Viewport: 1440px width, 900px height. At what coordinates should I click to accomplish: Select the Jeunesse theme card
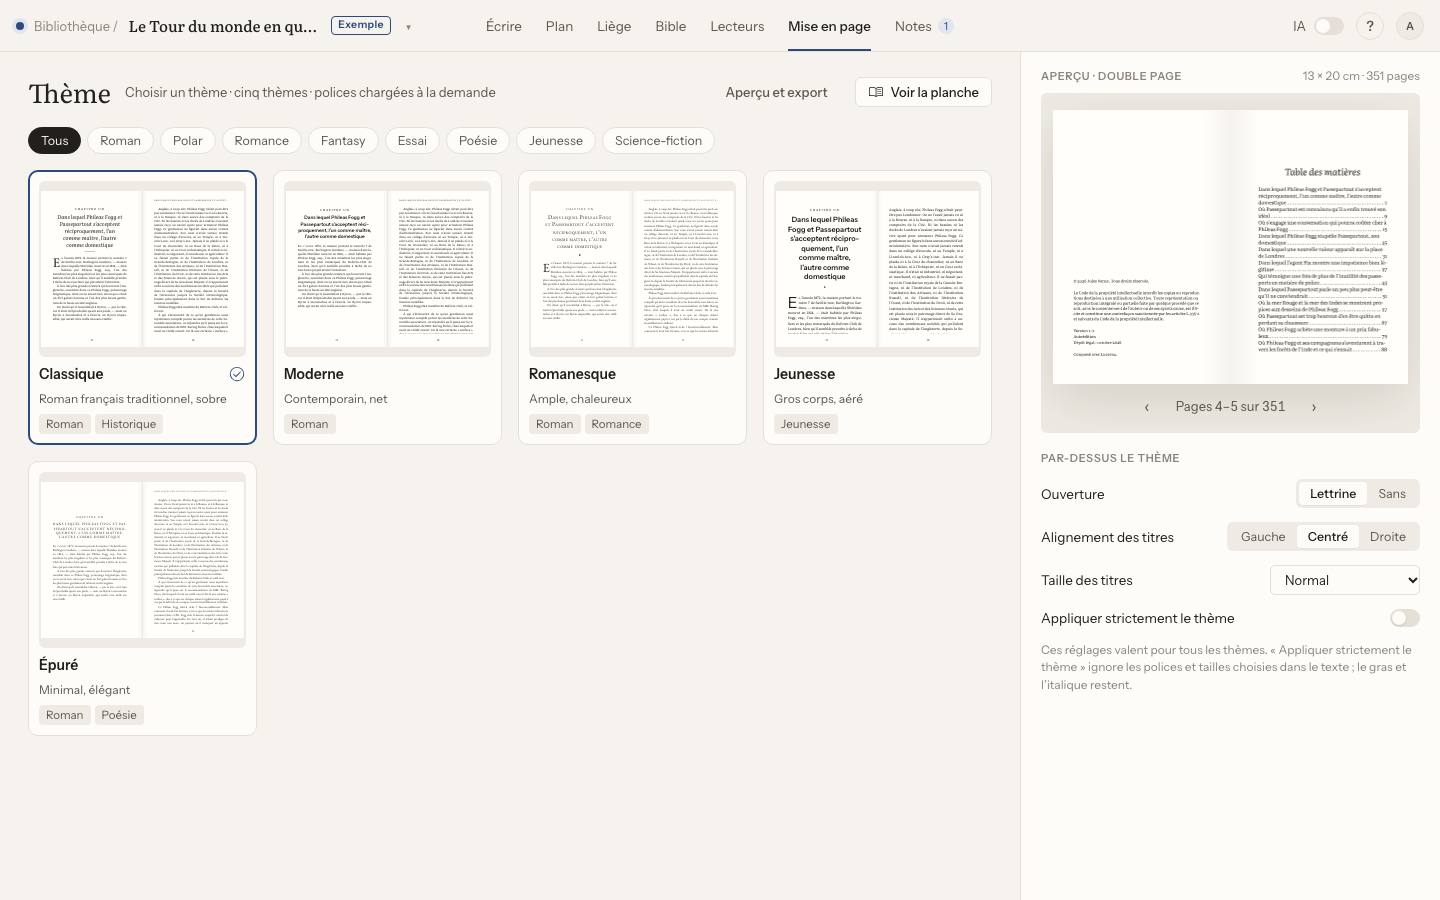pyautogui.click(x=877, y=307)
